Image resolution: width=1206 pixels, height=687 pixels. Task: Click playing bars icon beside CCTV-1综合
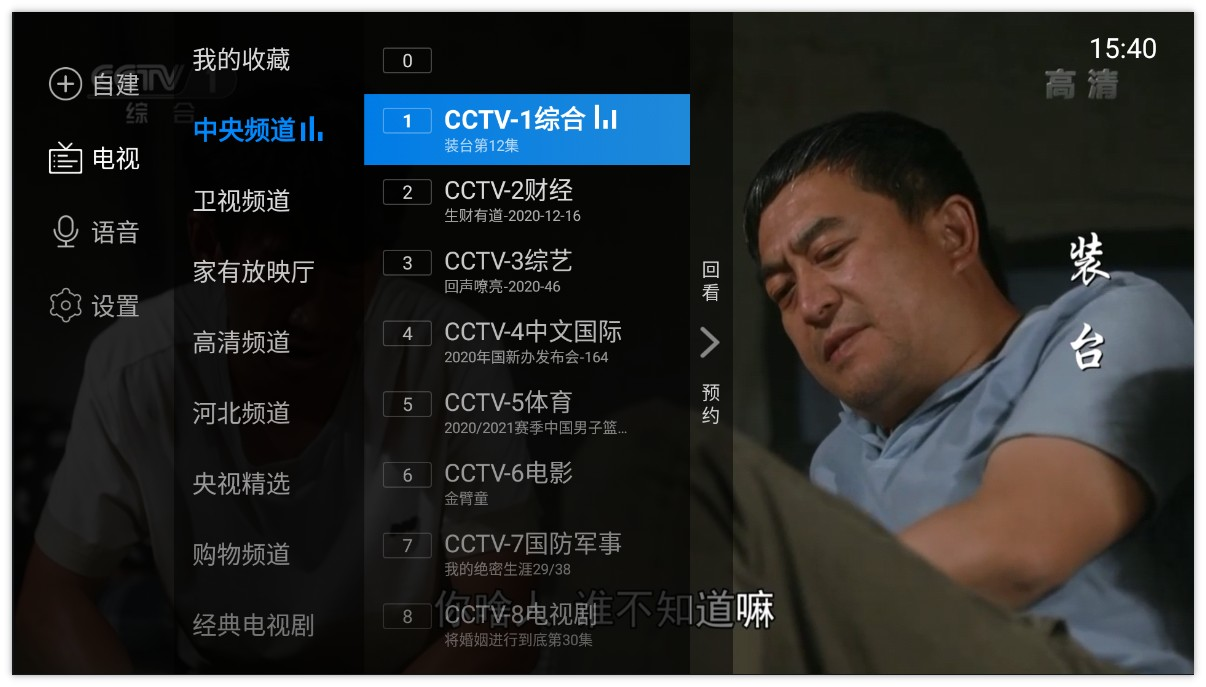coord(605,118)
